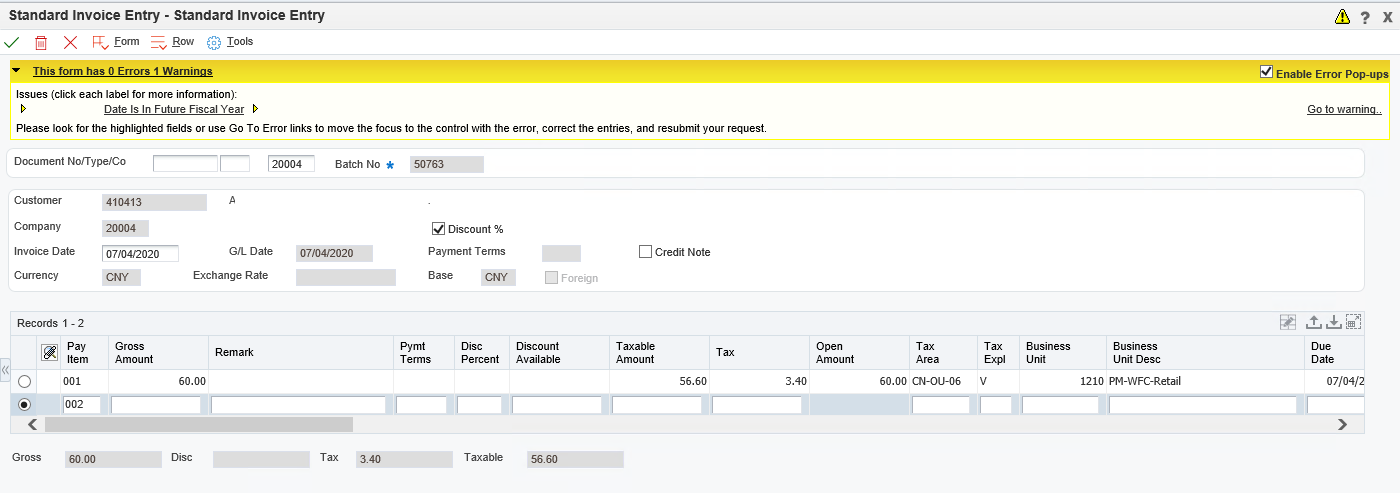Click the green OK checkmark icon
The height and width of the screenshot is (493, 1400).
(12, 42)
